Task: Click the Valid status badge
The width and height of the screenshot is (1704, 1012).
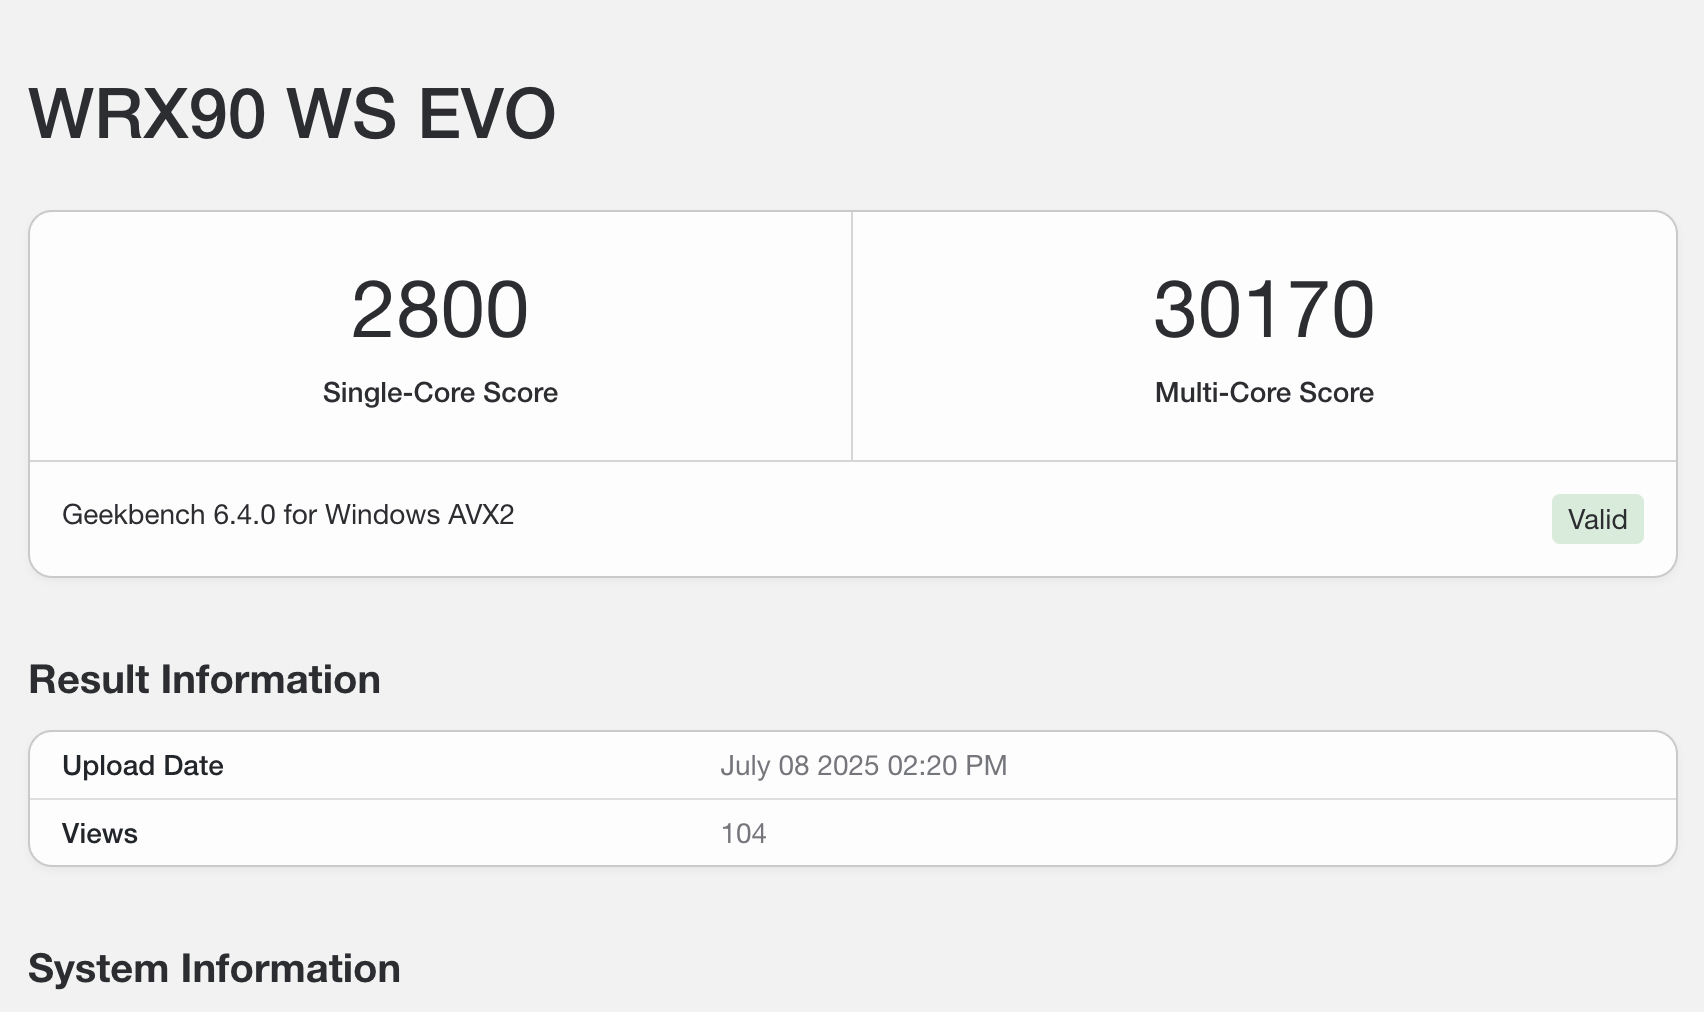Action: click(1597, 519)
